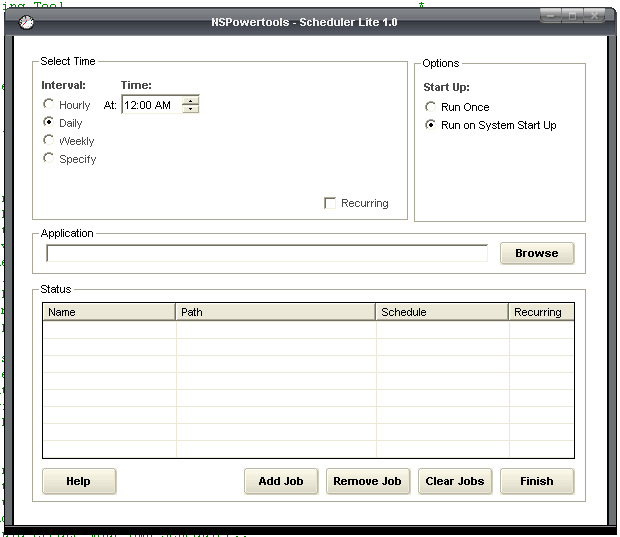Viewport: 620px width, 537px height.
Task: Decrease time with the down stepper arrow
Action: [191, 109]
